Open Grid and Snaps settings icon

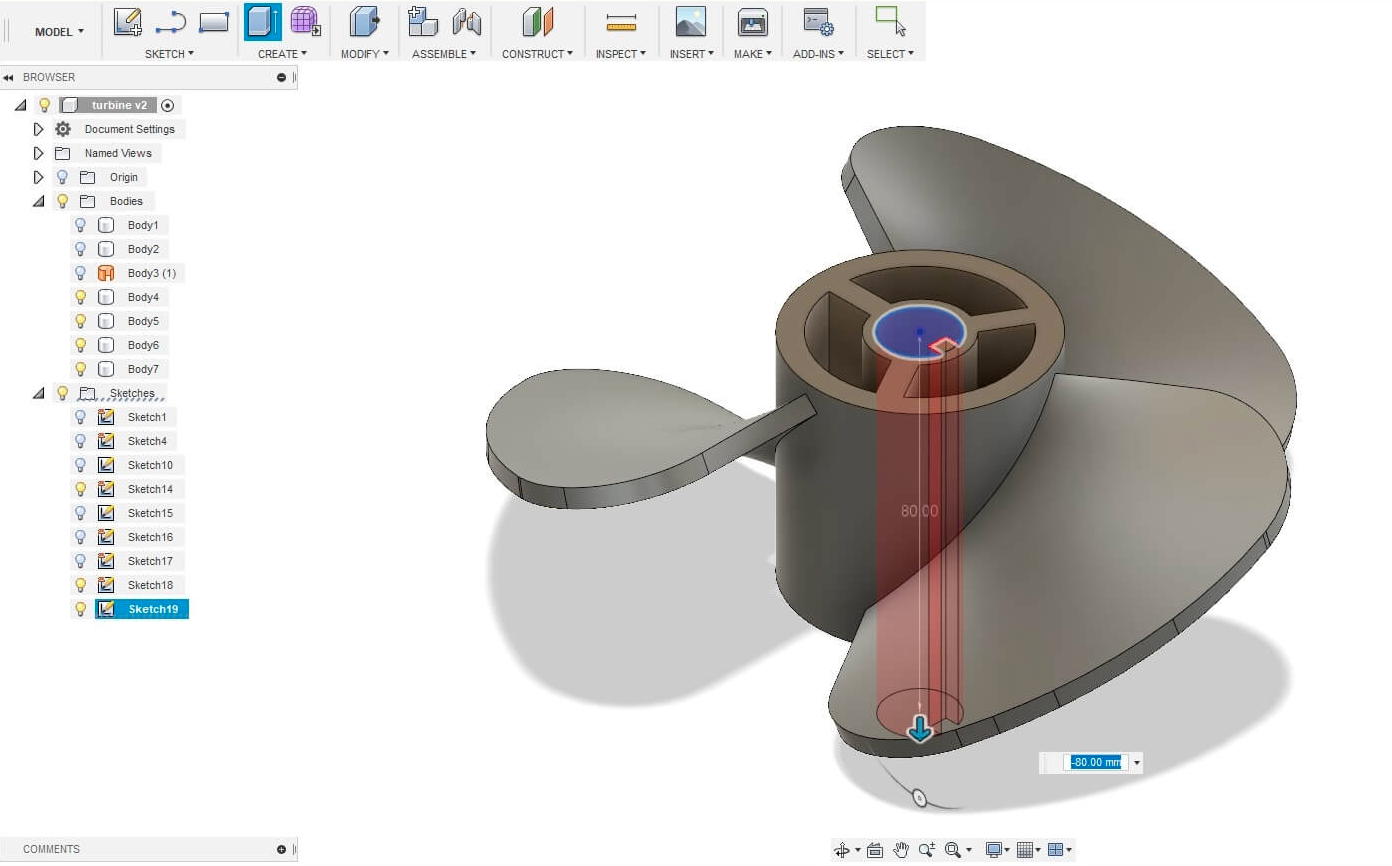point(1024,850)
